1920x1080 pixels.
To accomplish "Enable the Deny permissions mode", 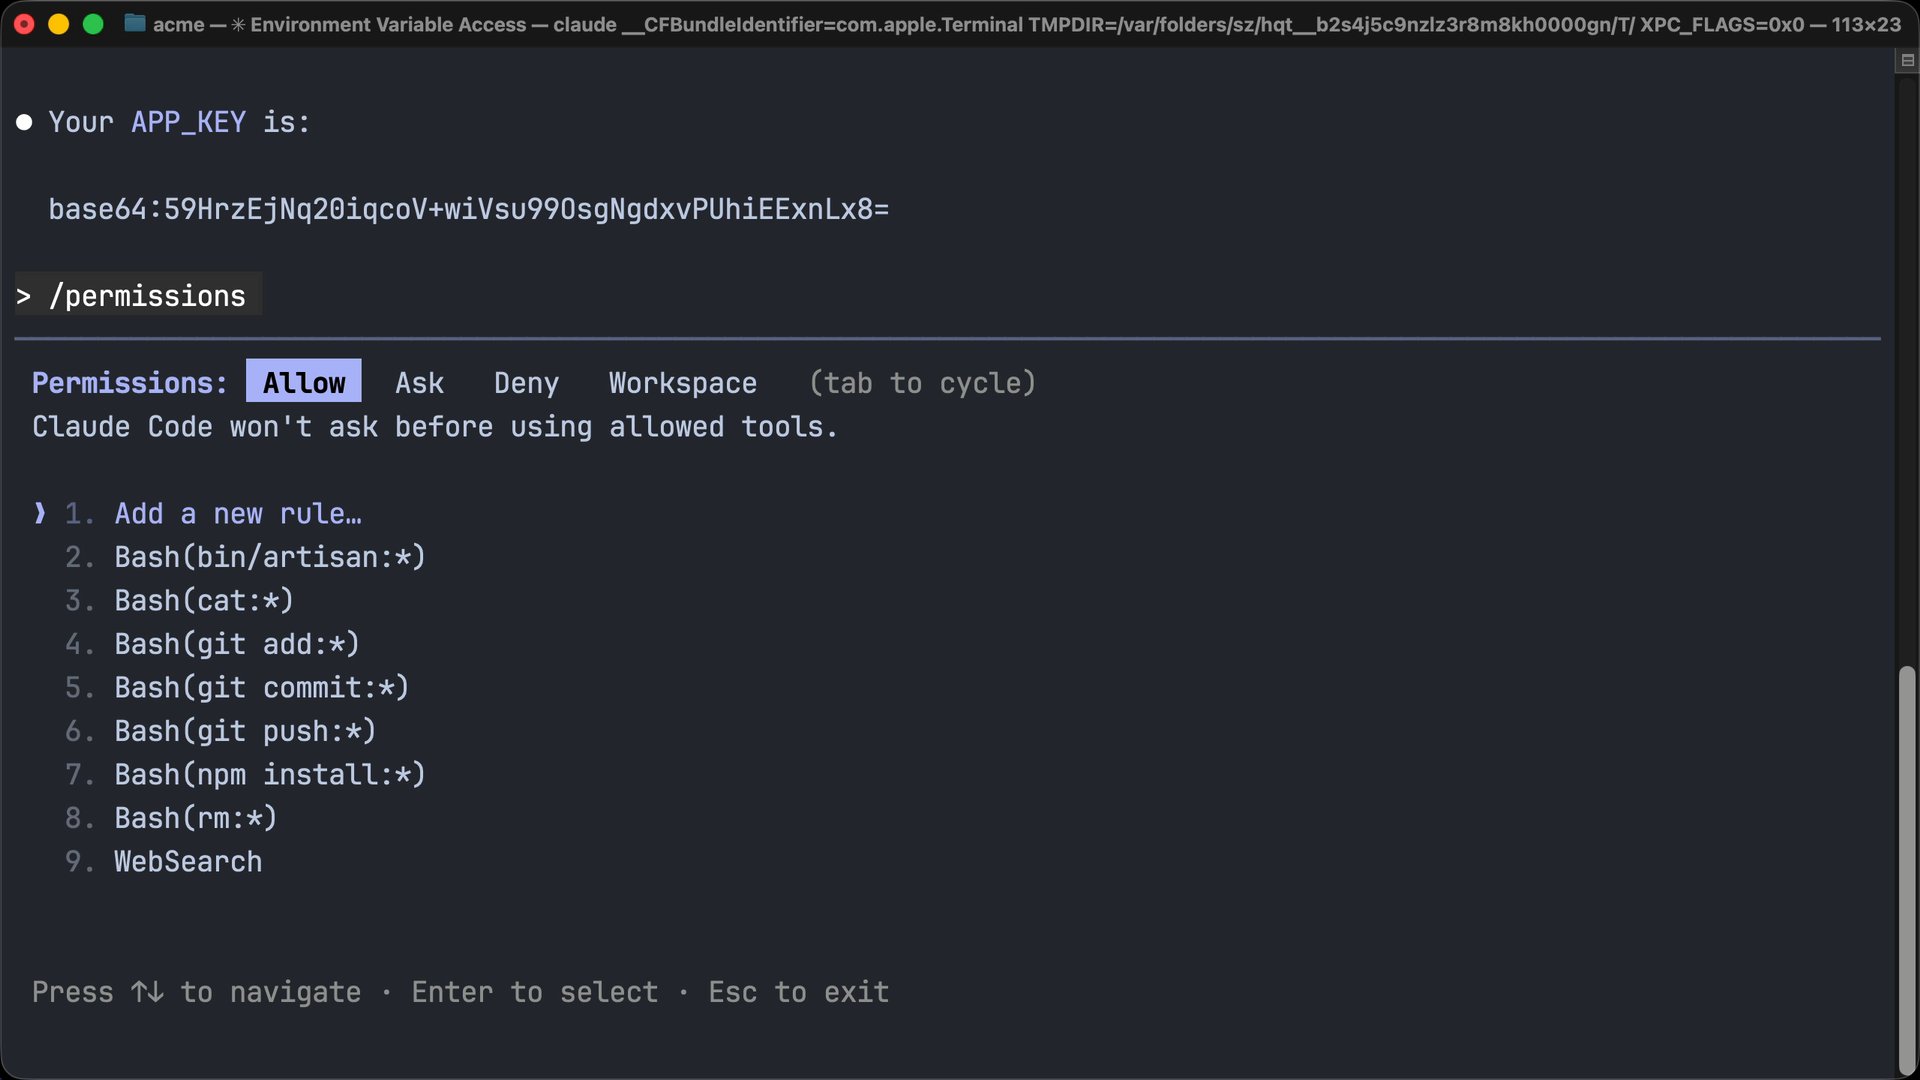I will 526,382.
